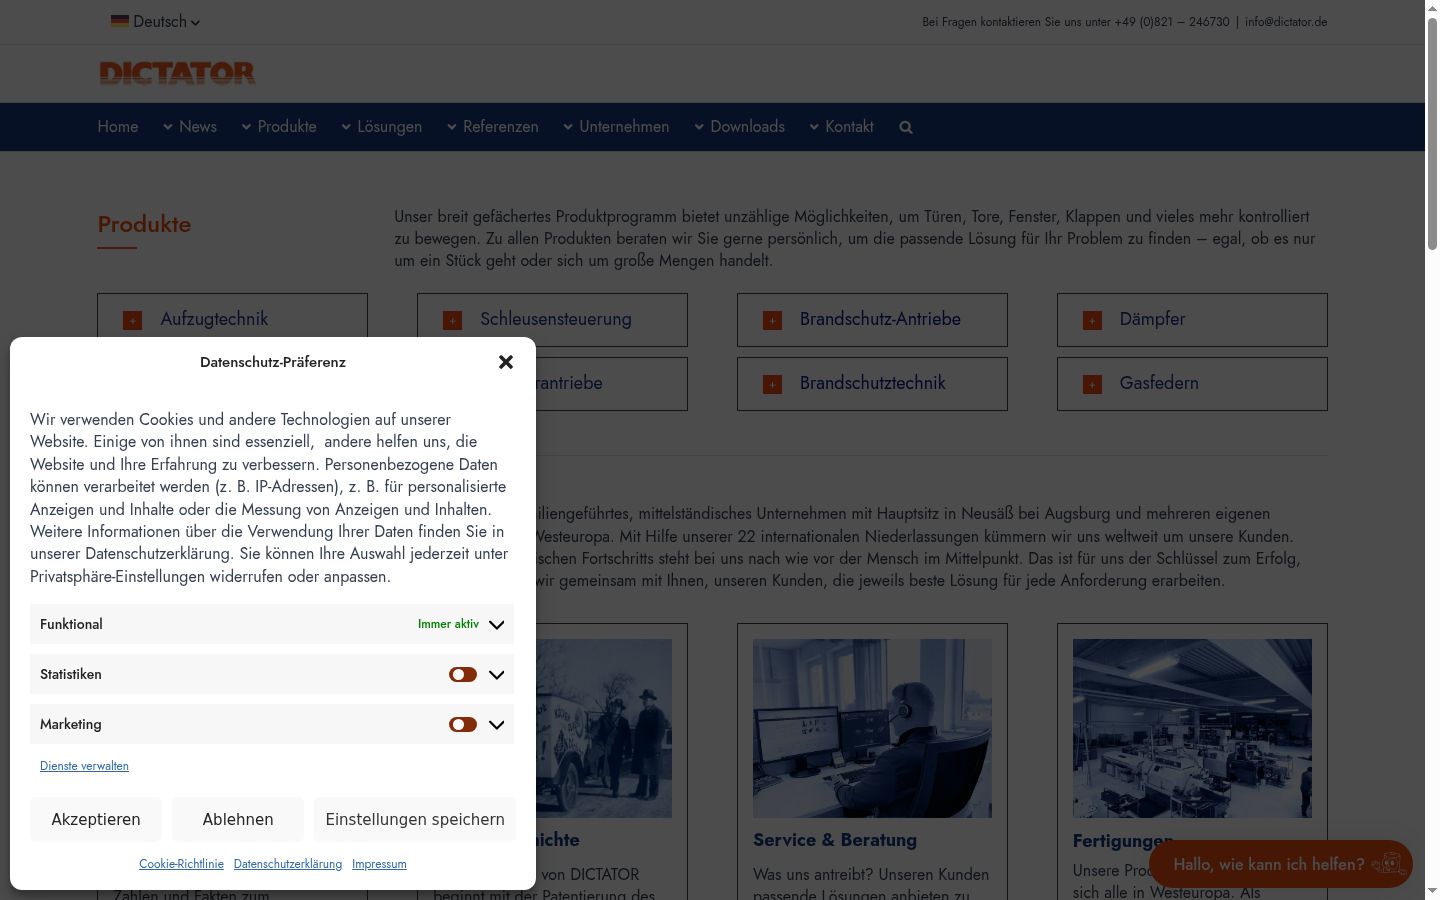This screenshot has height=900, width=1440.
Task: Expand the Funktional cookie category
Action: [x=496, y=624]
